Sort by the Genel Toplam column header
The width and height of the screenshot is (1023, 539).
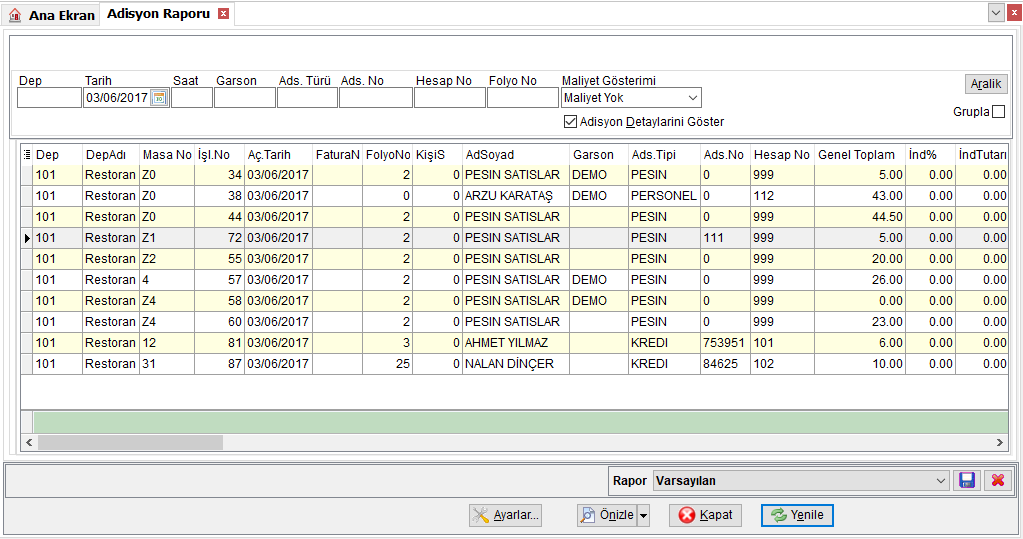[859, 155]
